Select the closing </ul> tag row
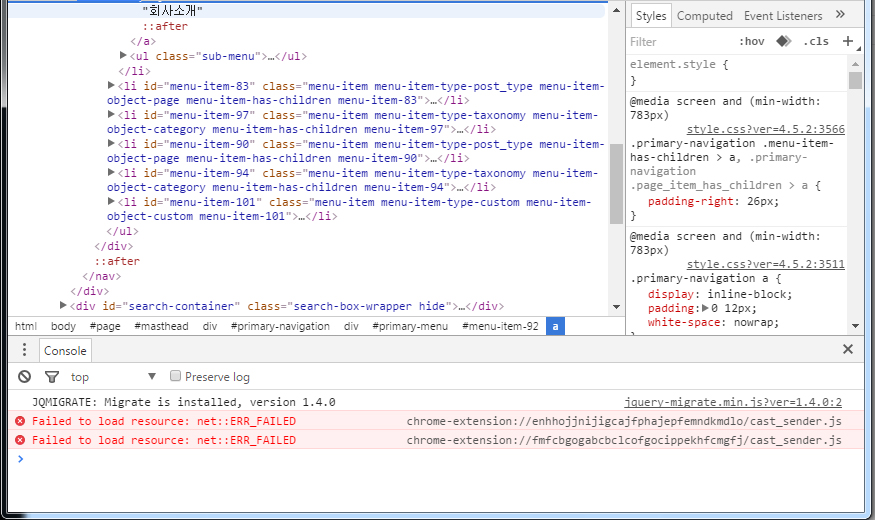Image resolution: width=875 pixels, height=520 pixels. 122,231
